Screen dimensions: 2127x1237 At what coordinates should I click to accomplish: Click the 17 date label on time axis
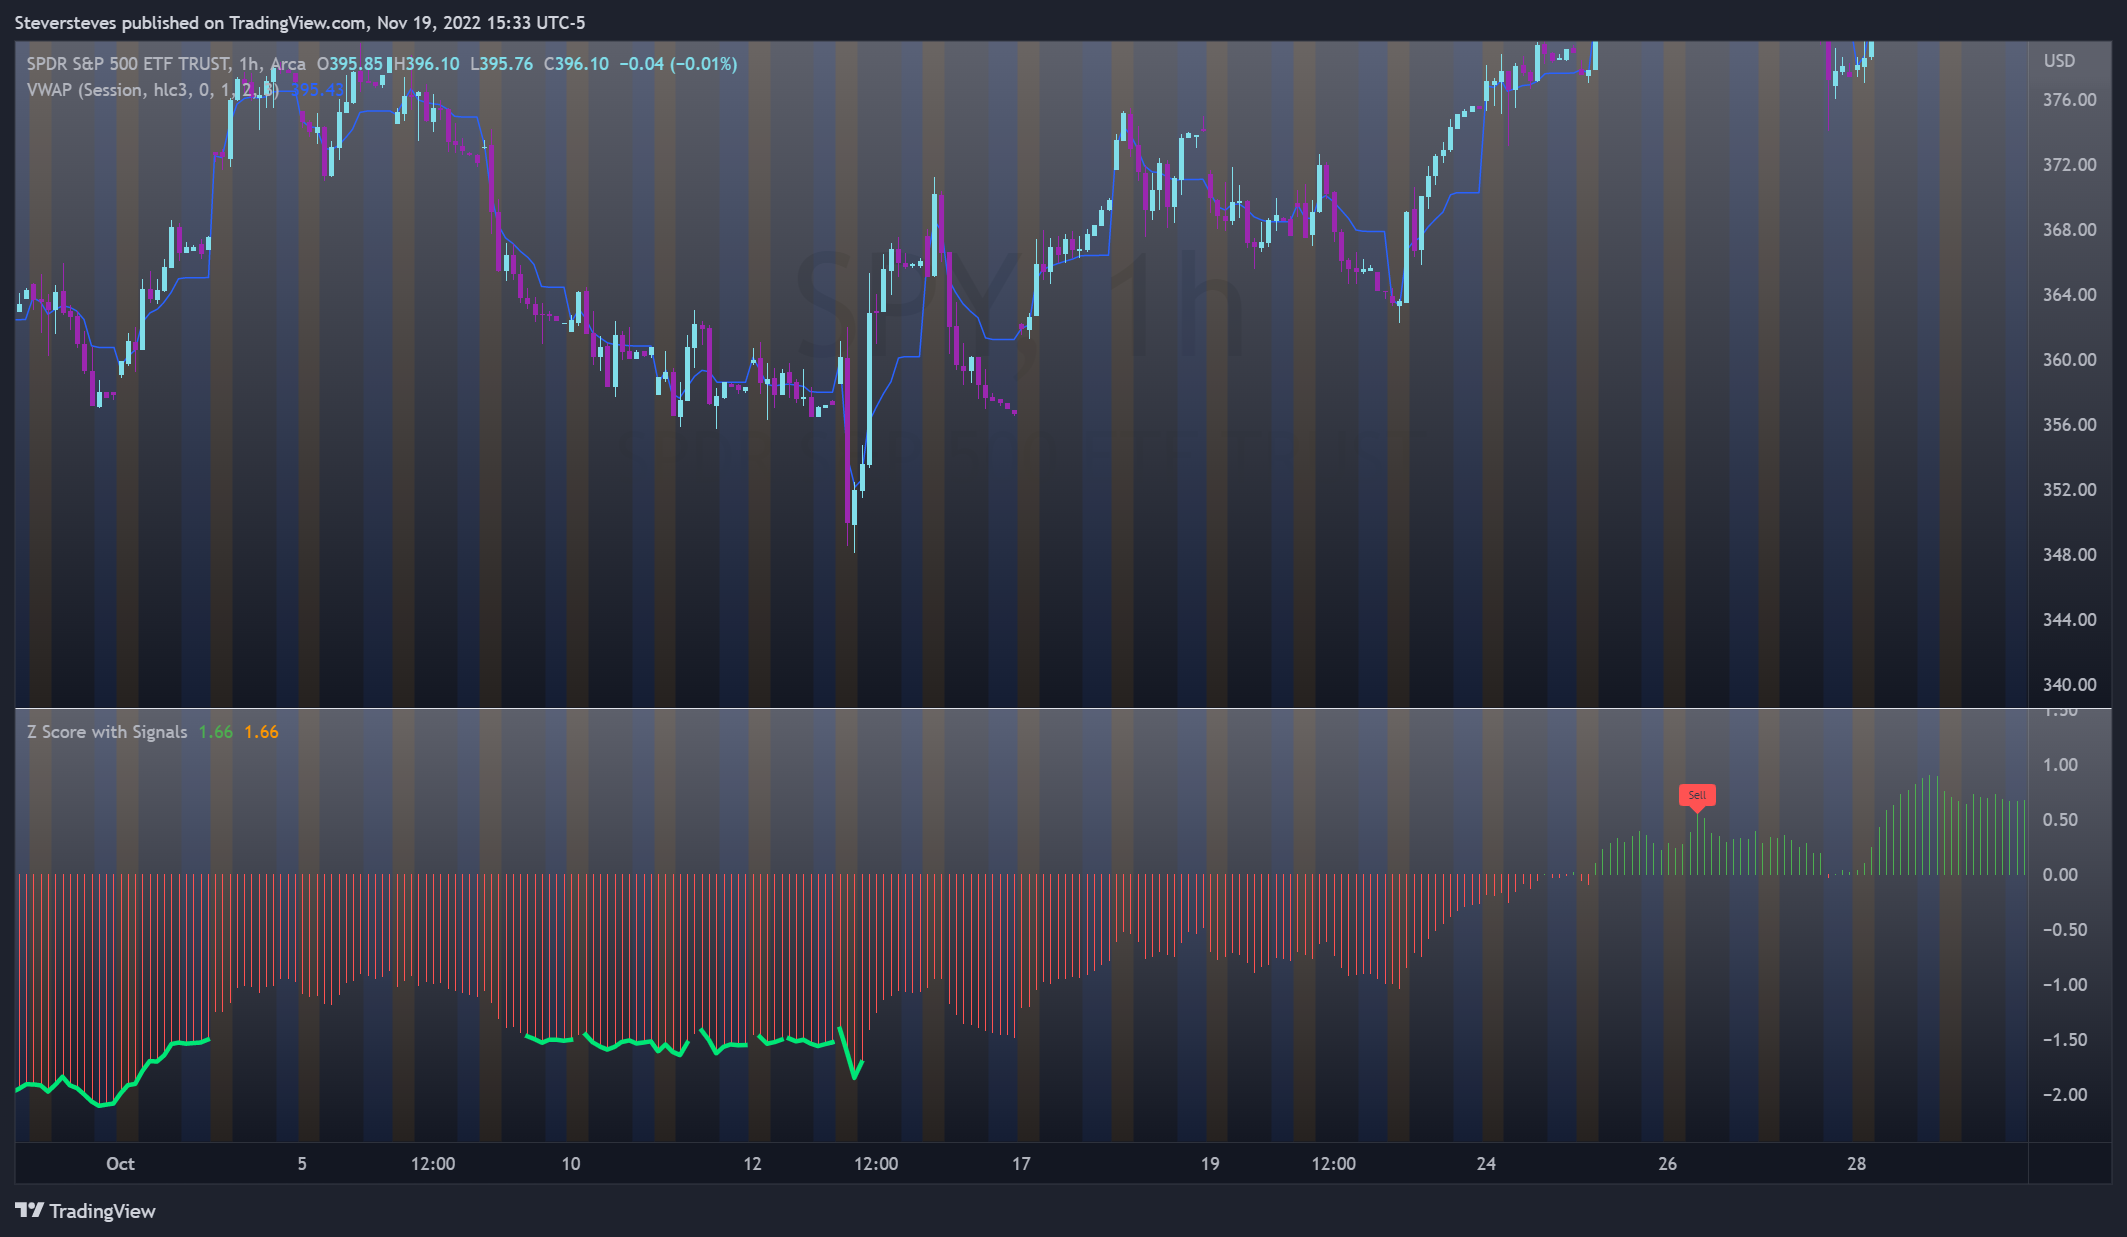click(1021, 1164)
